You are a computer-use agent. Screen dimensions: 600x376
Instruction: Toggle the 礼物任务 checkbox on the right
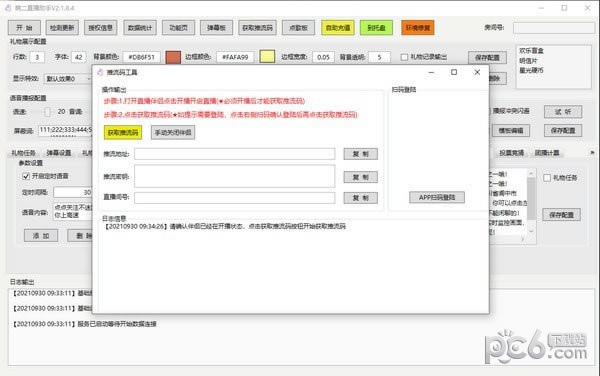pos(547,178)
